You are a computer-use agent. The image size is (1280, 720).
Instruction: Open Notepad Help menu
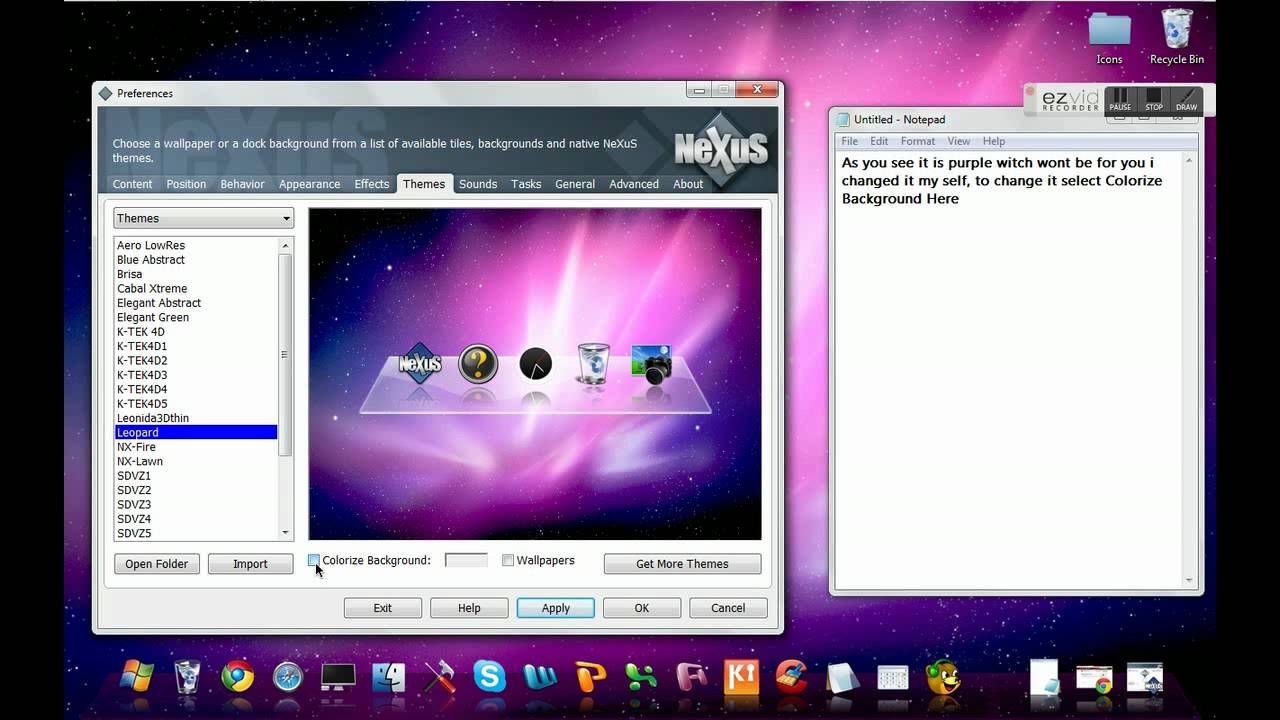[x=994, y=142]
